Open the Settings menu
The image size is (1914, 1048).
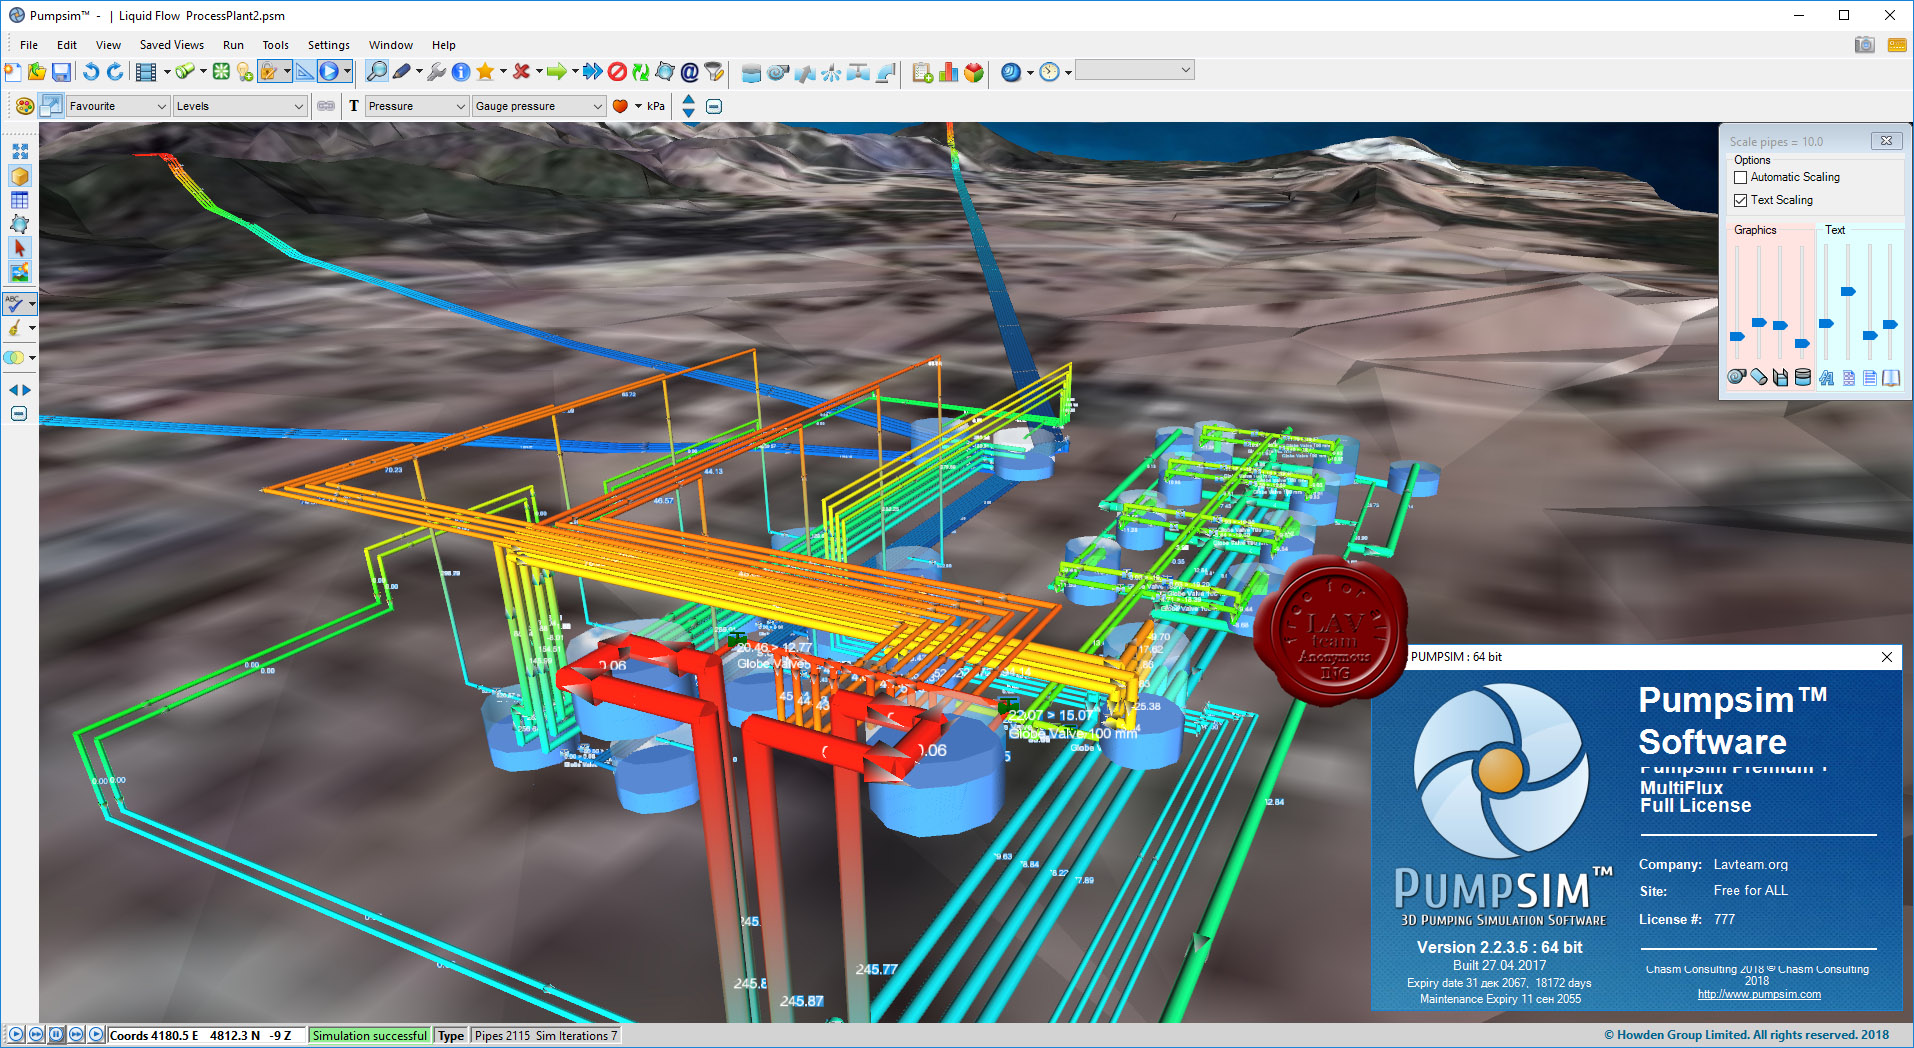pos(329,45)
